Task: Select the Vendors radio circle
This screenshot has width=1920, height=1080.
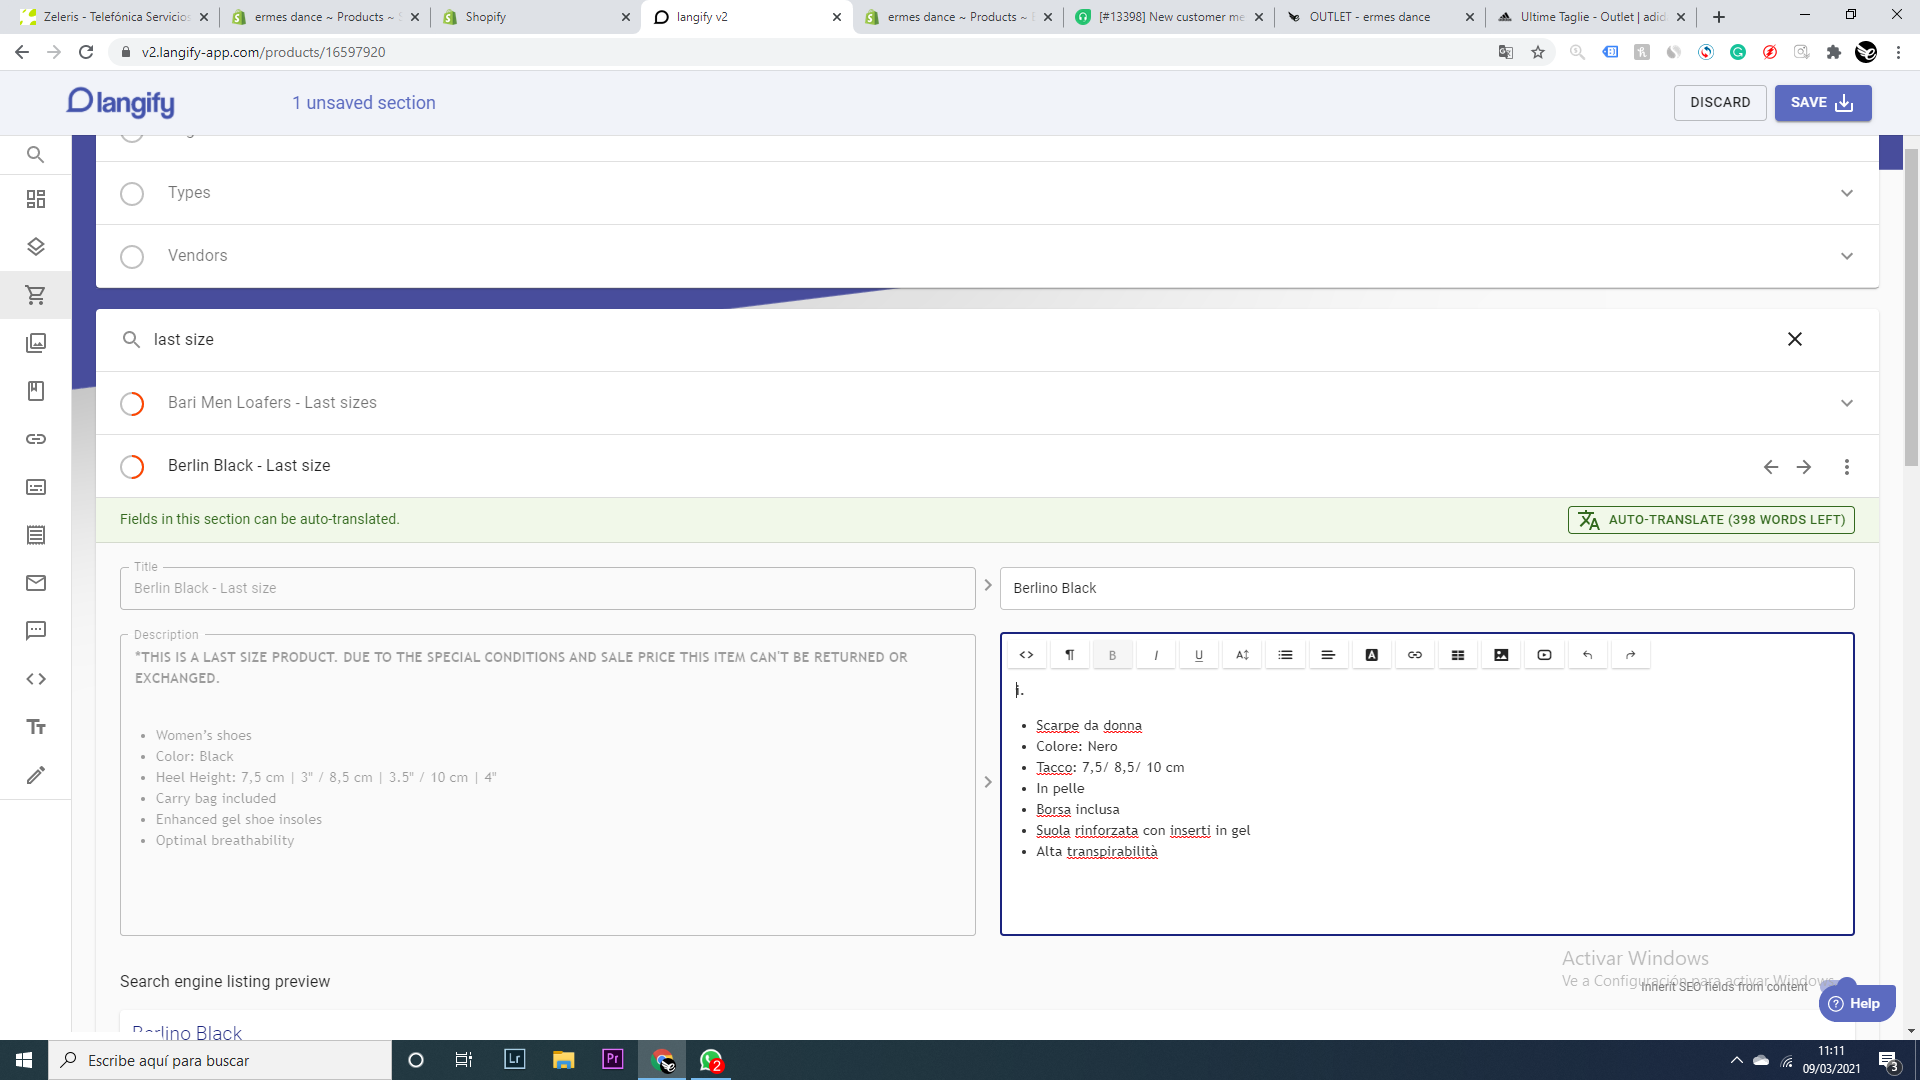Action: coord(132,257)
